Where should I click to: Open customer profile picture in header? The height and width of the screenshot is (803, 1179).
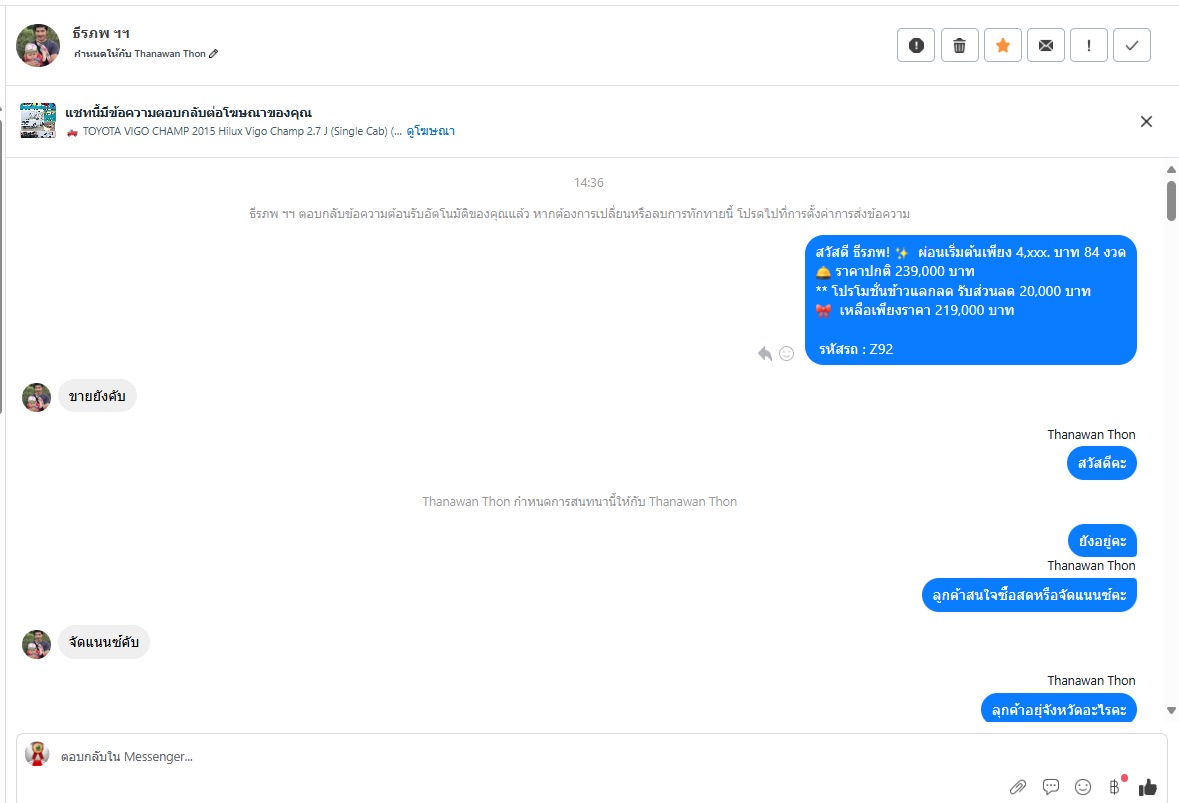coord(38,45)
